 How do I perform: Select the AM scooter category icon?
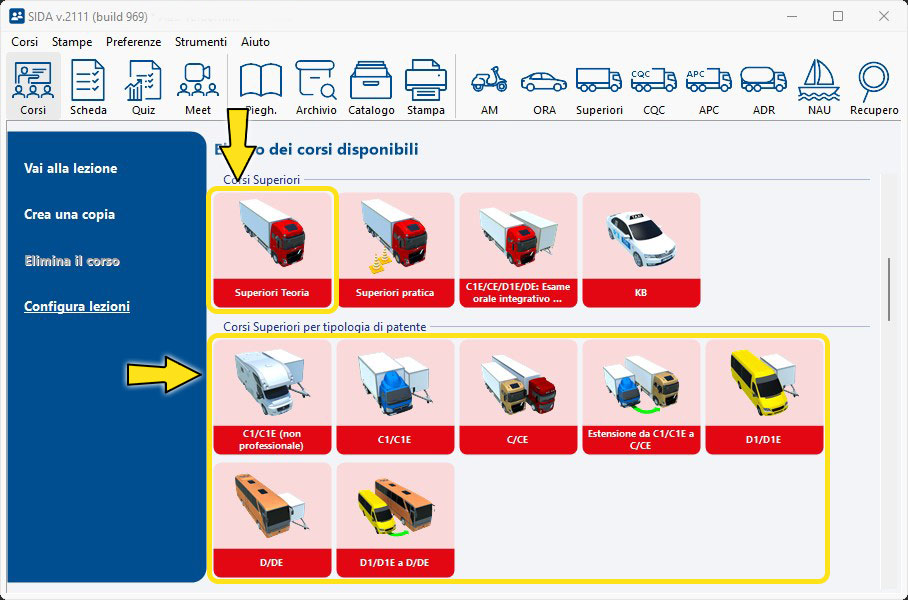point(489,87)
